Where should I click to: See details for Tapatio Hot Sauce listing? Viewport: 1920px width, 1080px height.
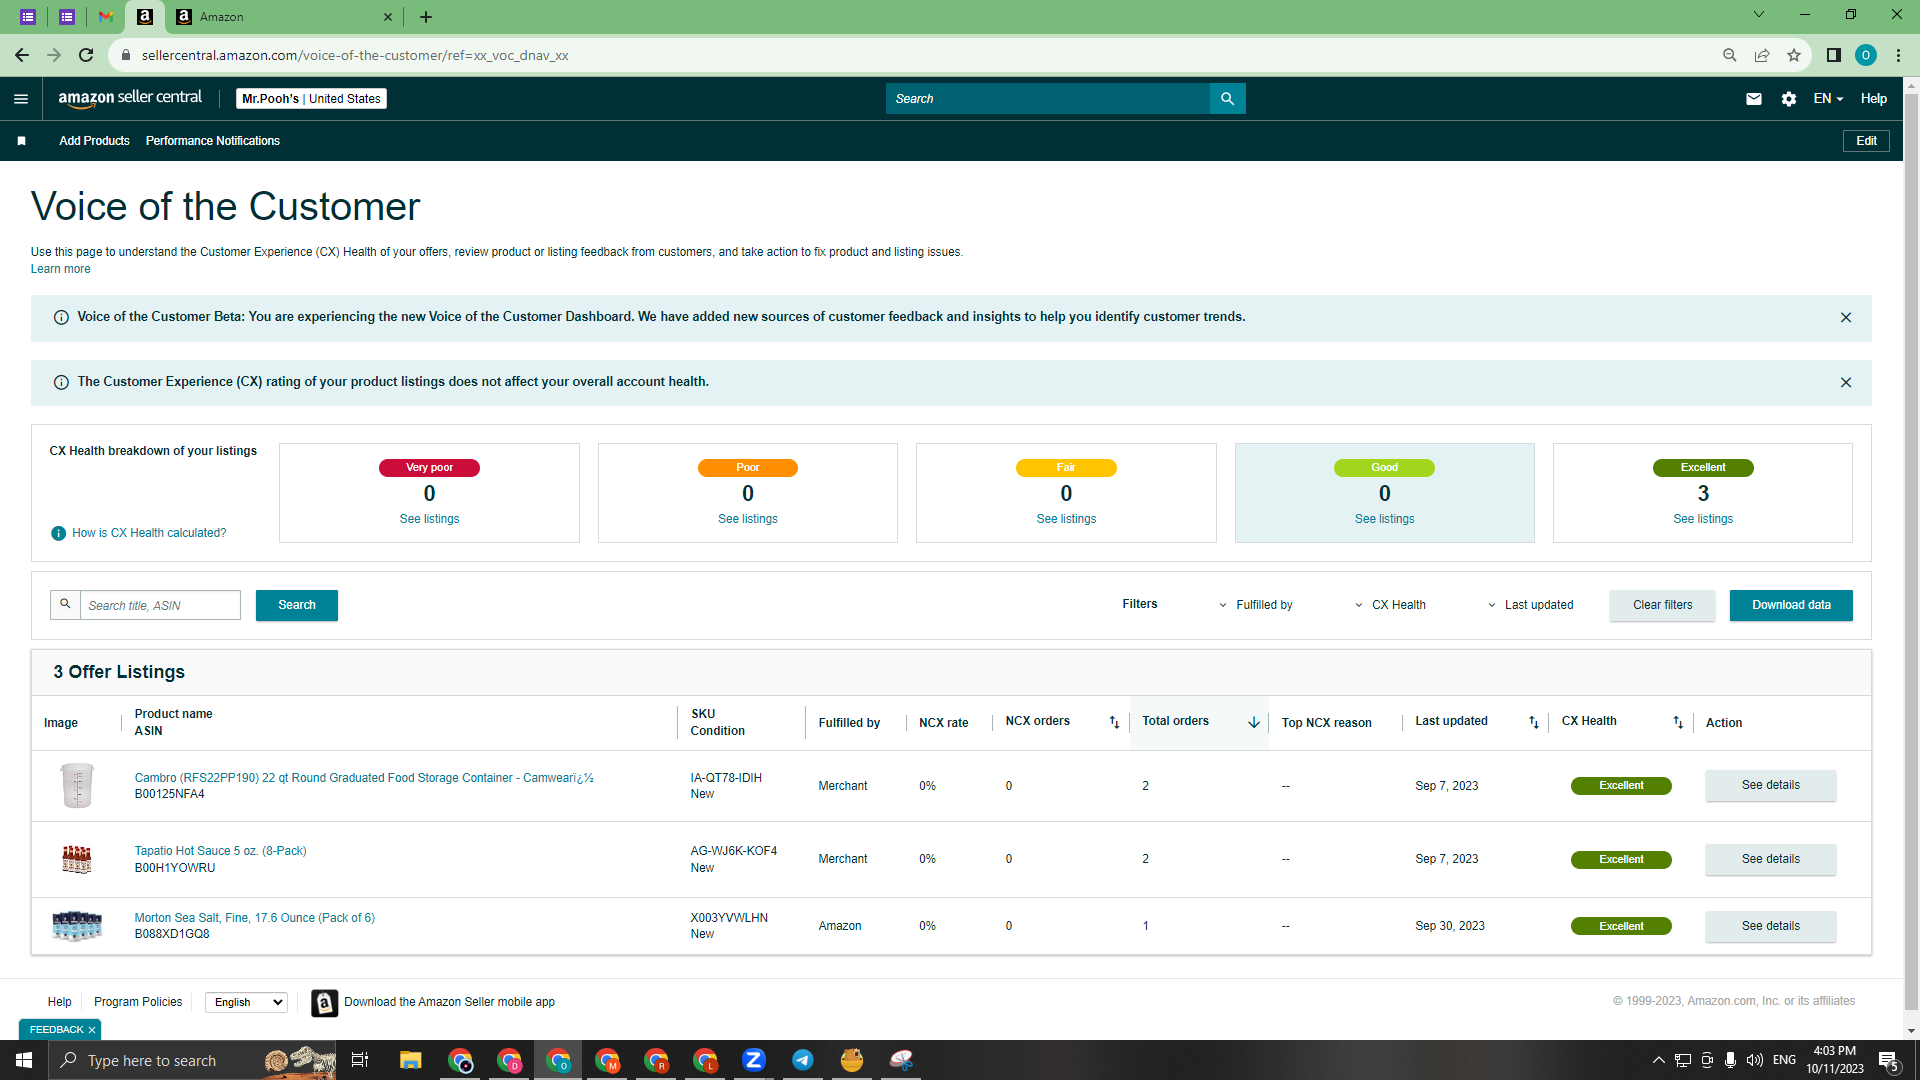[x=1770, y=860]
